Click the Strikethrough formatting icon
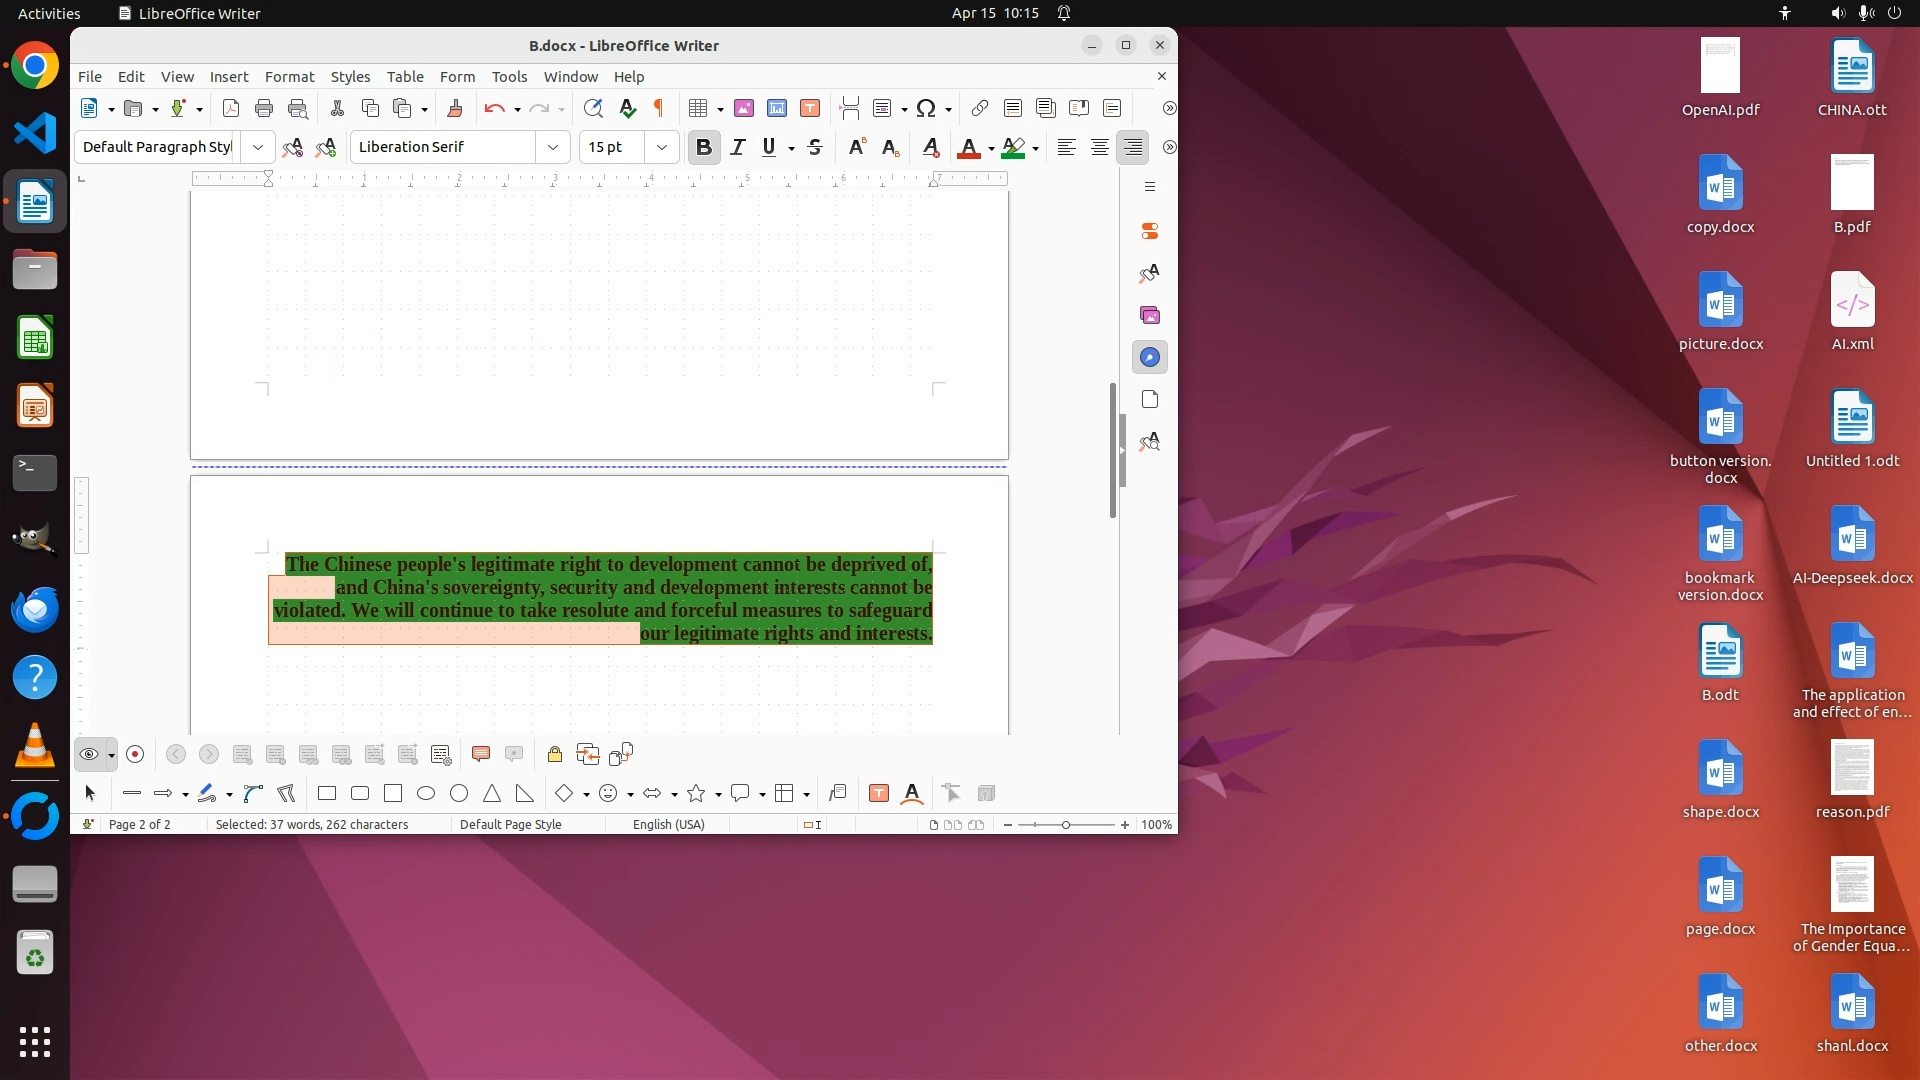The image size is (1920, 1080). pyautogui.click(x=815, y=148)
